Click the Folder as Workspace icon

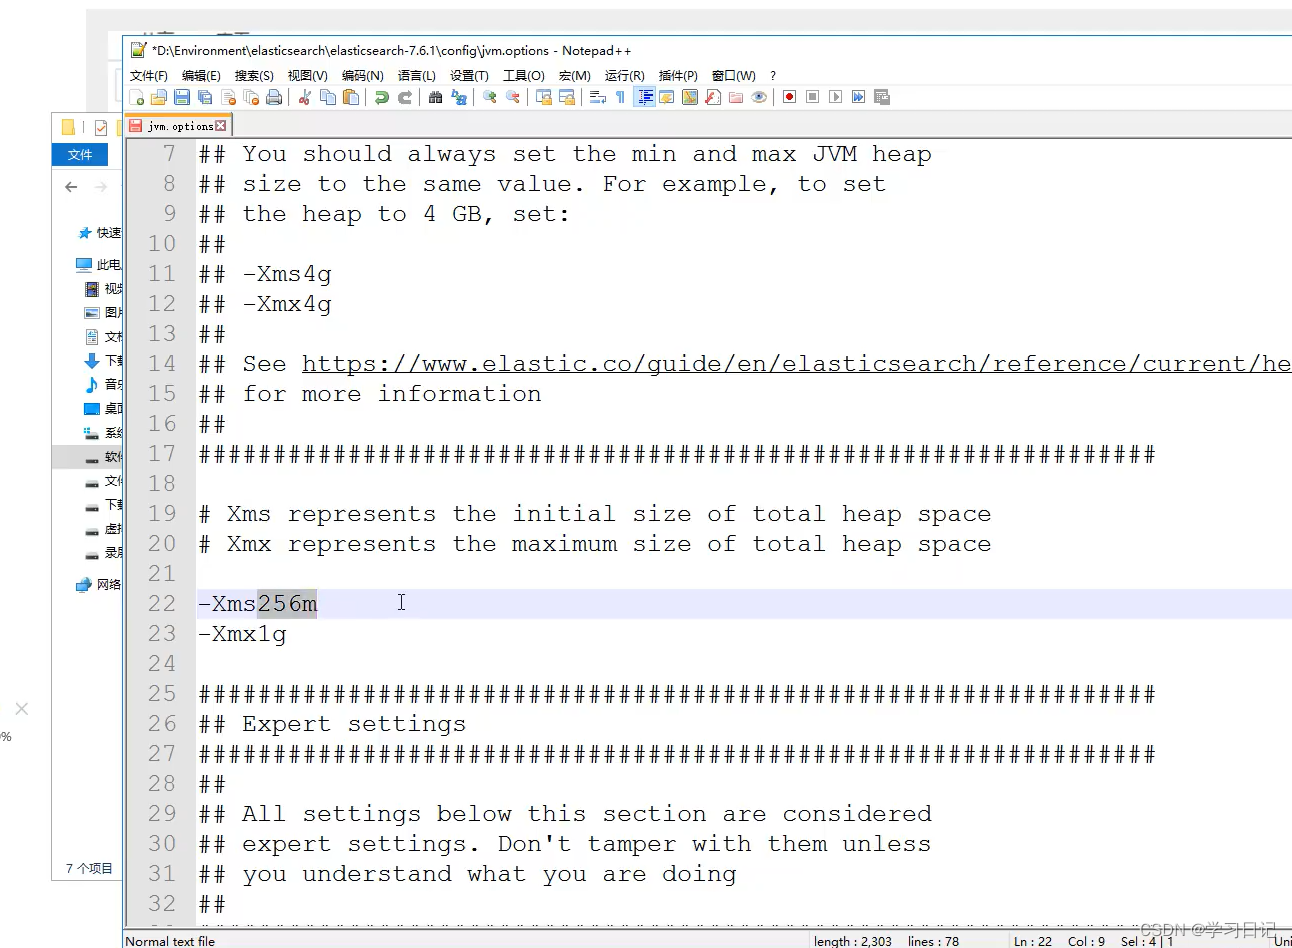click(x=735, y=97)
